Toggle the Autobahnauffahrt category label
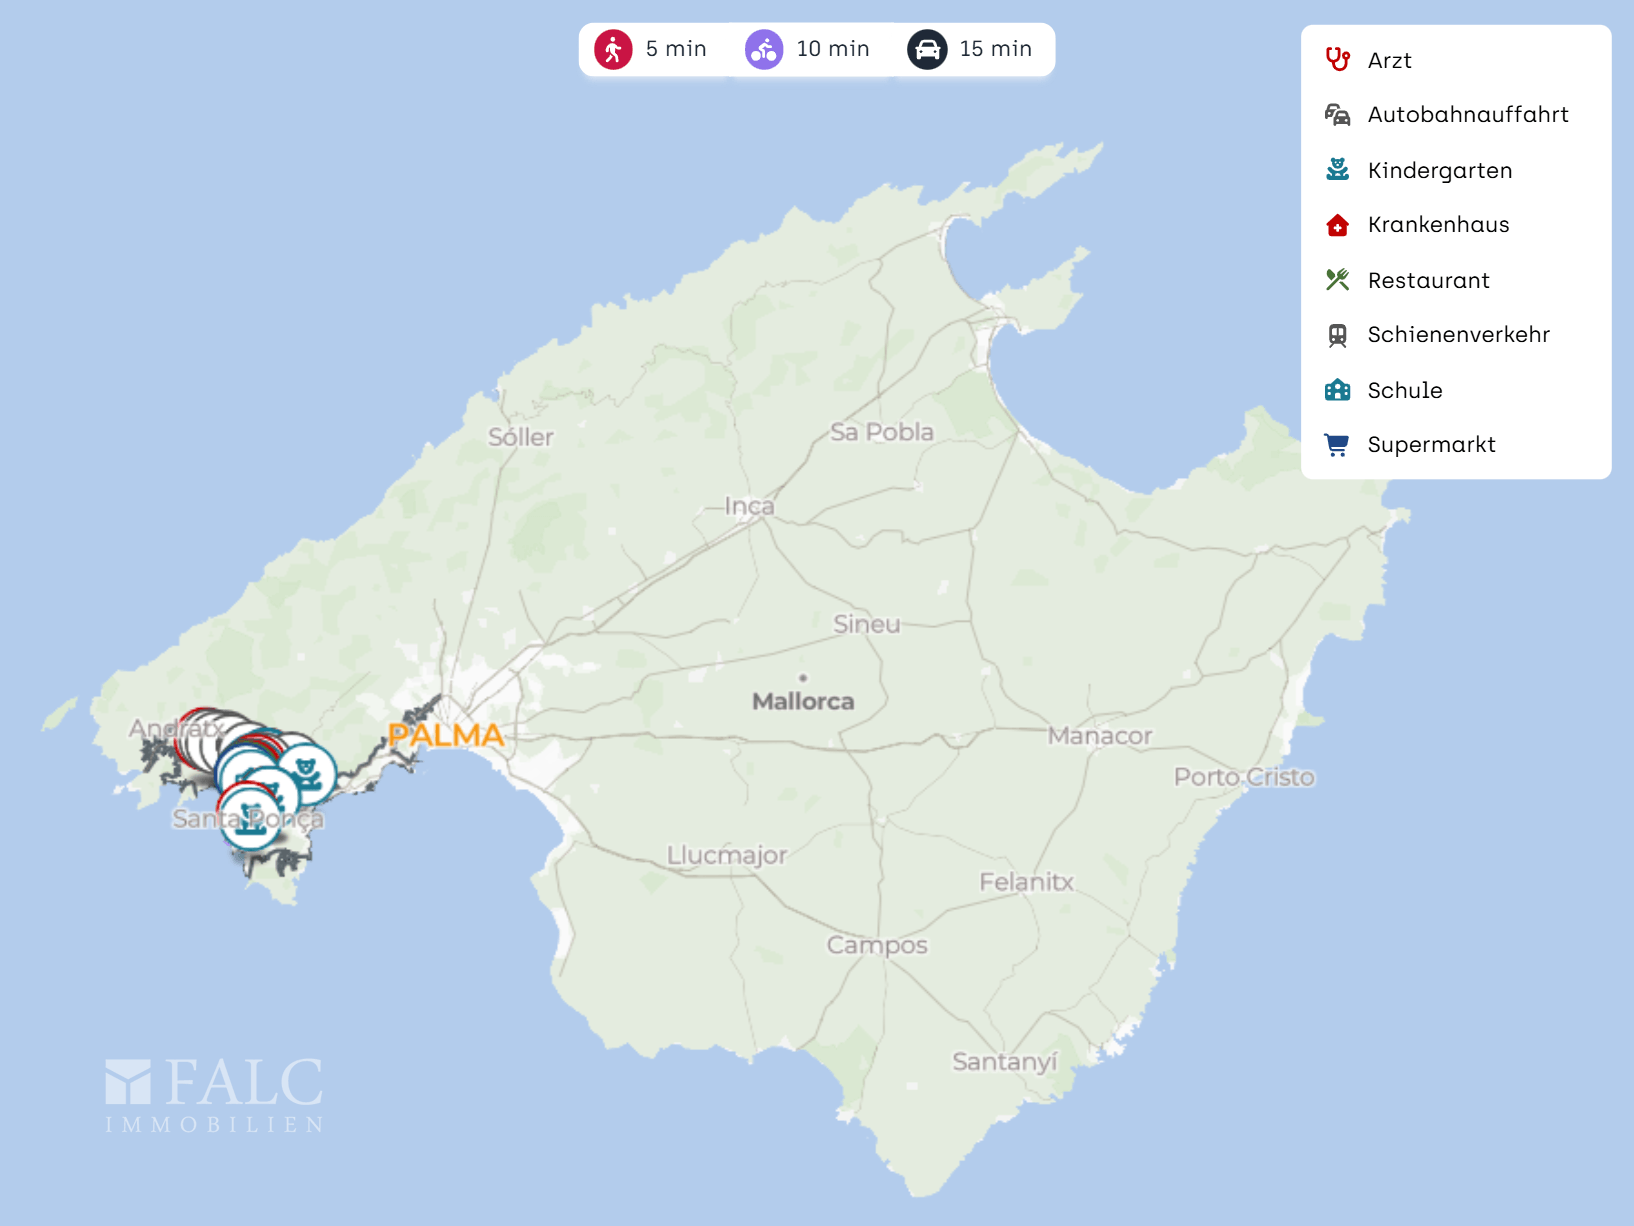The height and width of the screenshot is (1226, 1634). (1467, 115)
